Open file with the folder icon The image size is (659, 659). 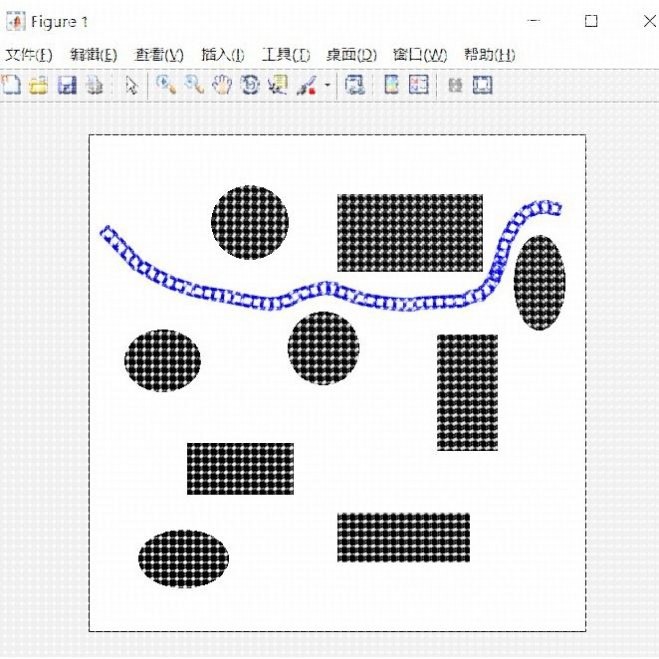(x=39, y=86)
